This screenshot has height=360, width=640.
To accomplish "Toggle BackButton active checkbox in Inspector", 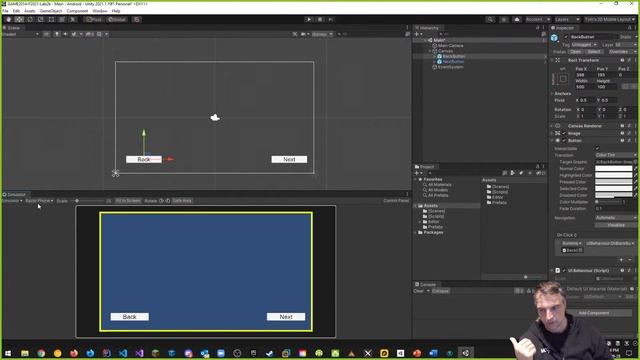I will tap(566, 37).
